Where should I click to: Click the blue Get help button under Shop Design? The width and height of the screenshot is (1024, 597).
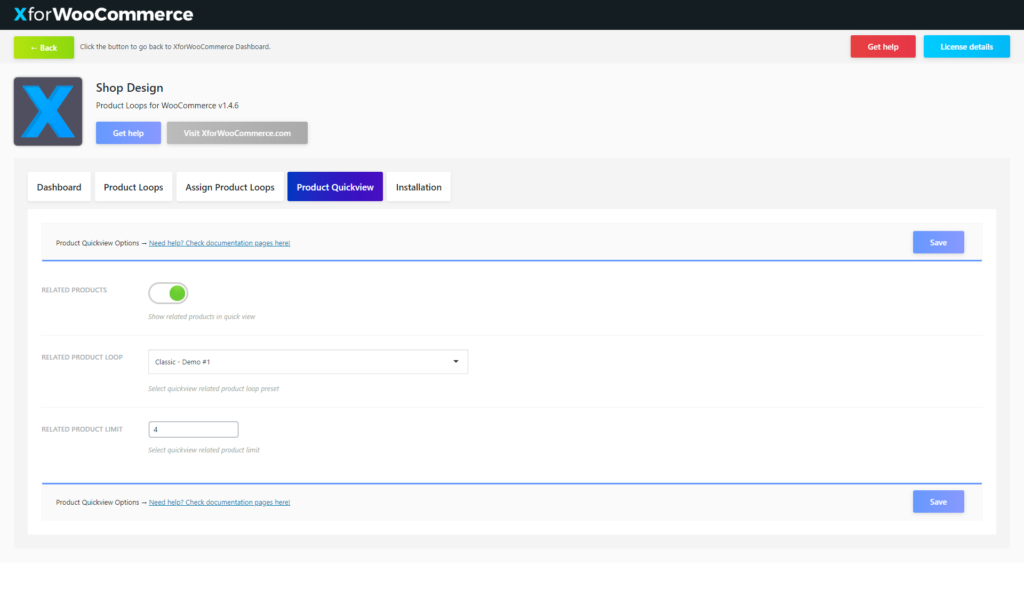(128, 133)
